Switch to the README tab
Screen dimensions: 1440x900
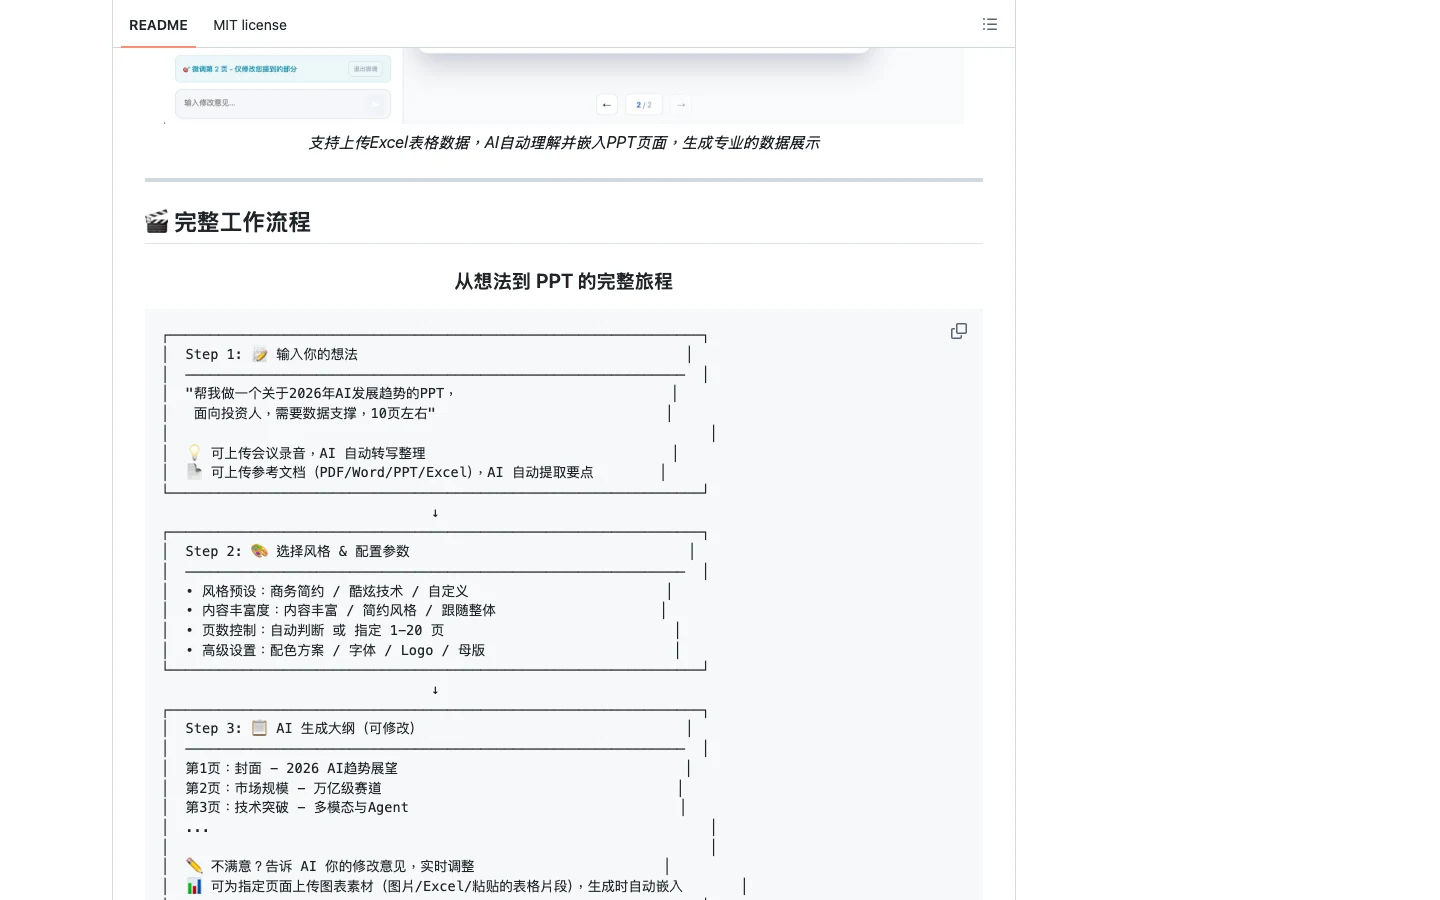[158, 25]
